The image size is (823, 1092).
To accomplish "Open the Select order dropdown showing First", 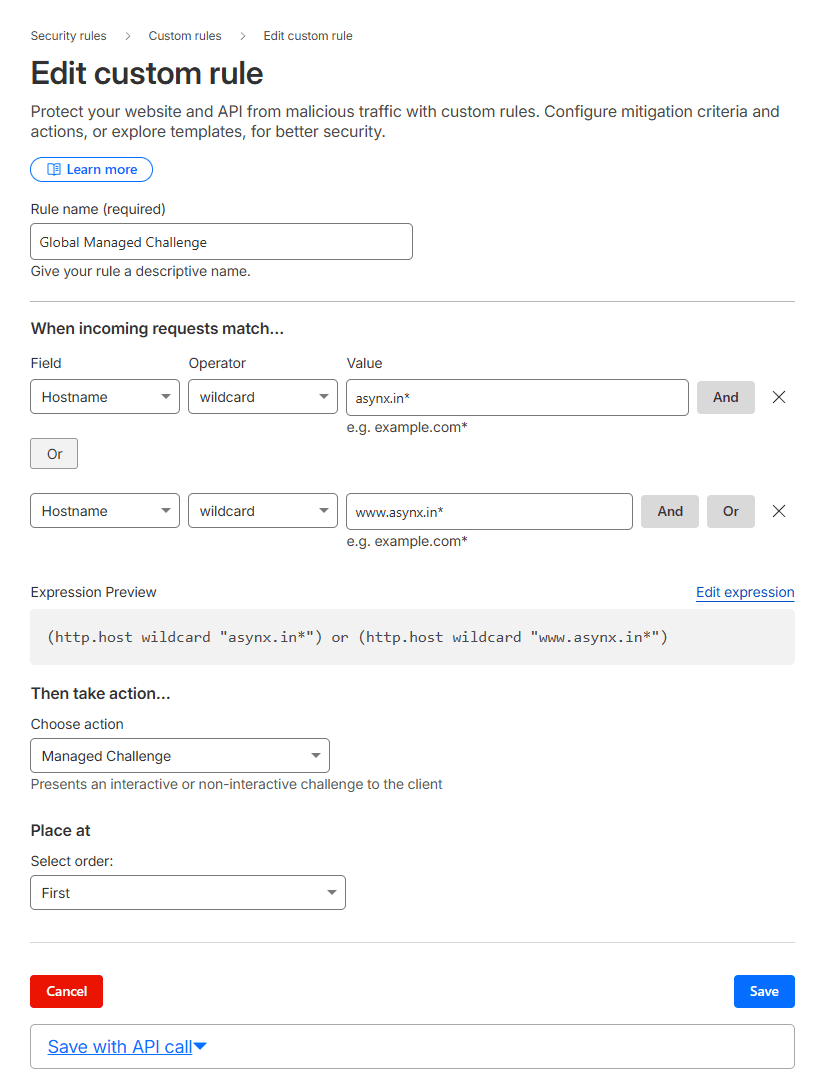I will [x=187, y=892].
